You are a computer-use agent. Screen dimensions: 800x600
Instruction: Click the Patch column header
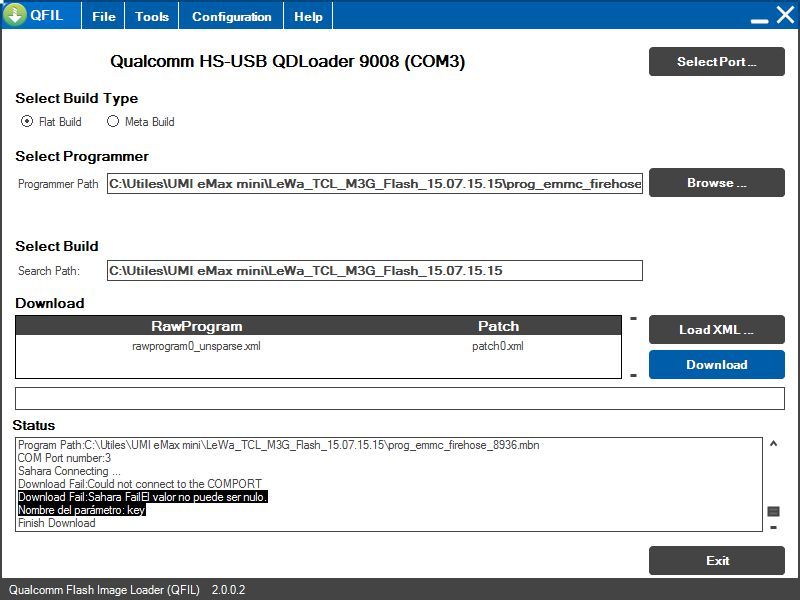pyautogui.click(x=498, y=326)
